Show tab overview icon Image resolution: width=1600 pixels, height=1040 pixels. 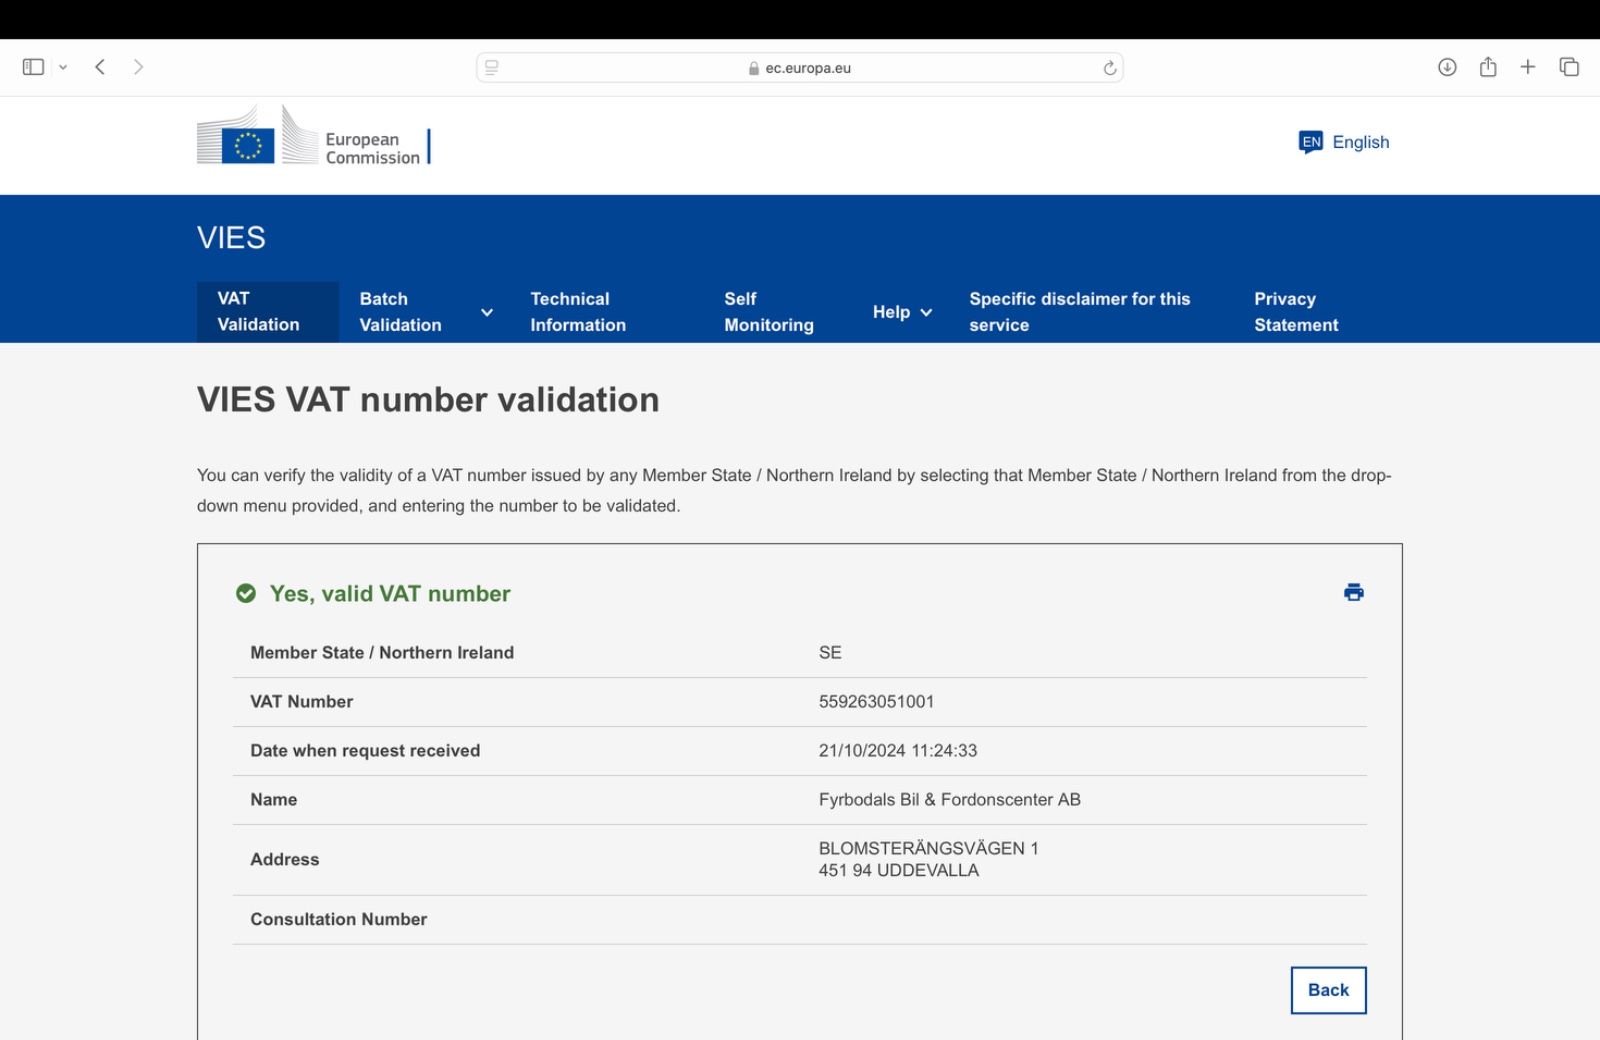pos(1568,67)
